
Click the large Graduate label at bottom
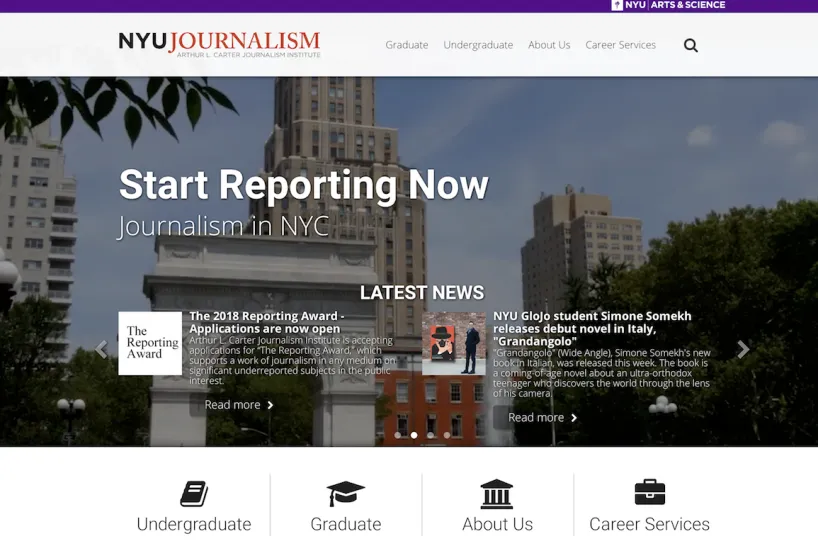345,524
